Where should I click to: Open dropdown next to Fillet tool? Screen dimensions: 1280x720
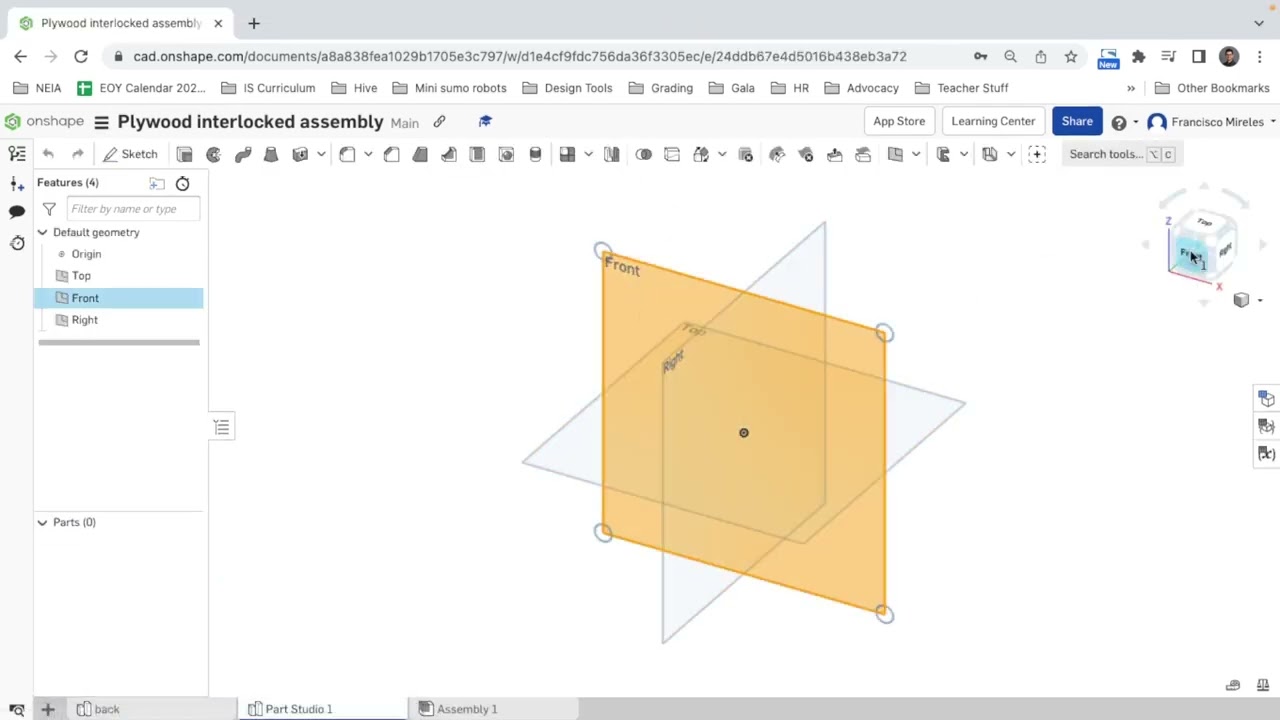click(x=368, y=154)
